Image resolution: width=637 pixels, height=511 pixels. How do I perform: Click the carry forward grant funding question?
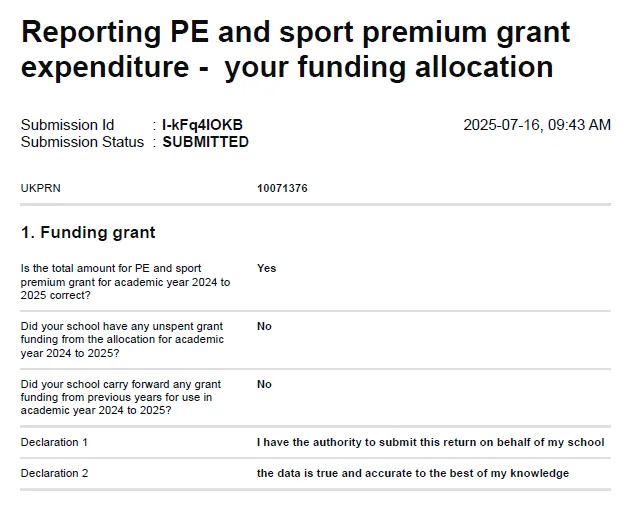click(121, 397)
